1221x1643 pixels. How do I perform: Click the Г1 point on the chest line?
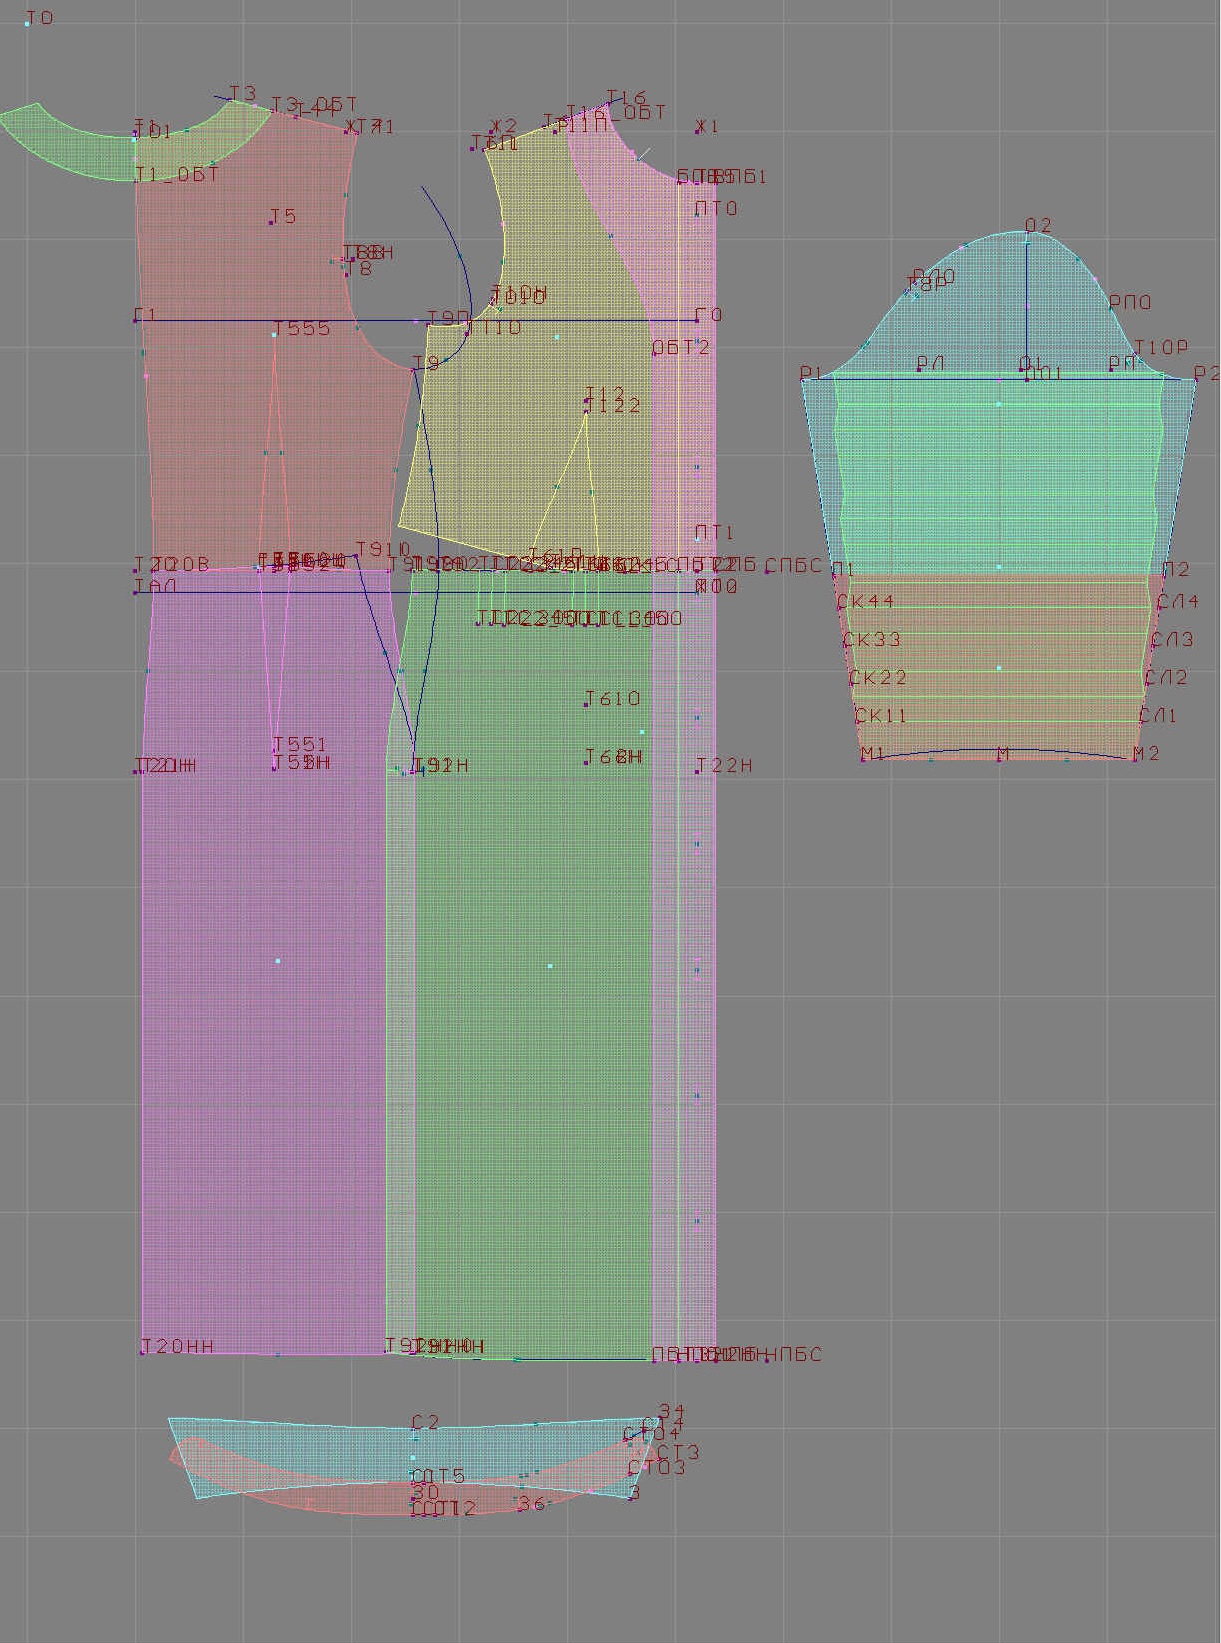136,320
